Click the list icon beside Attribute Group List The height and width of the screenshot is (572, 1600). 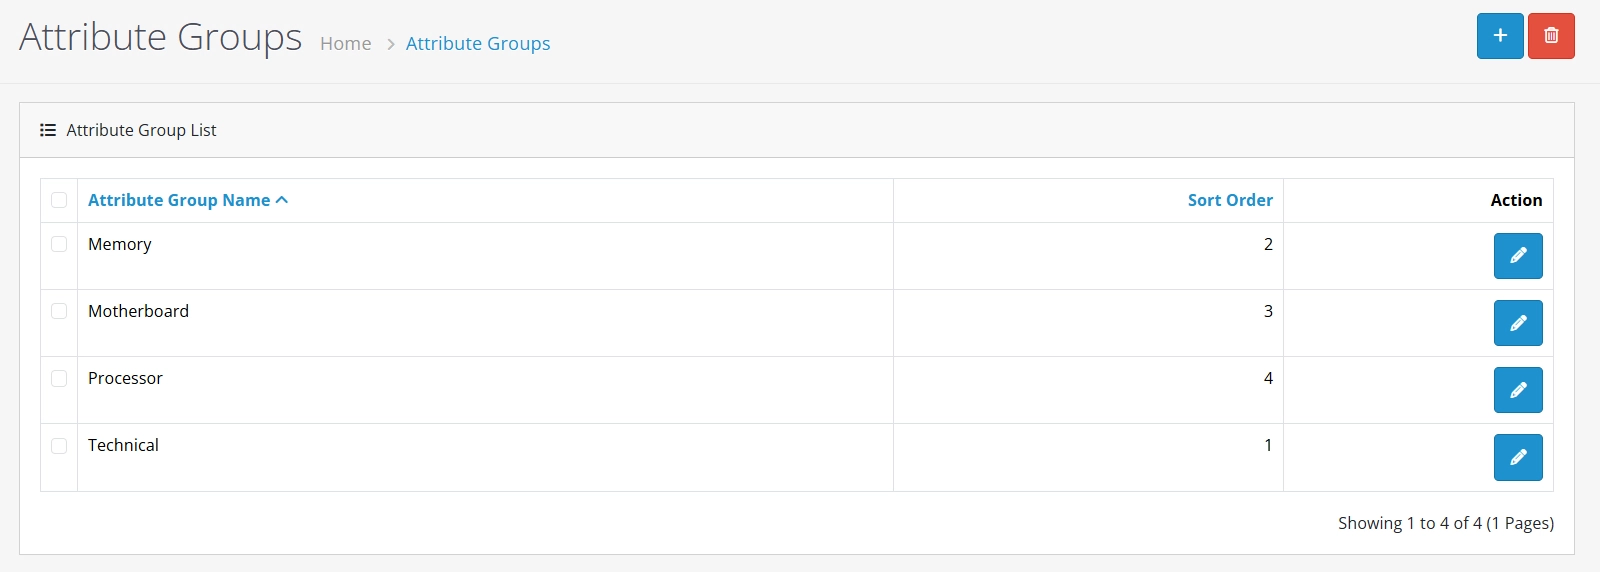pyautogui.click(x=48, y=130)
